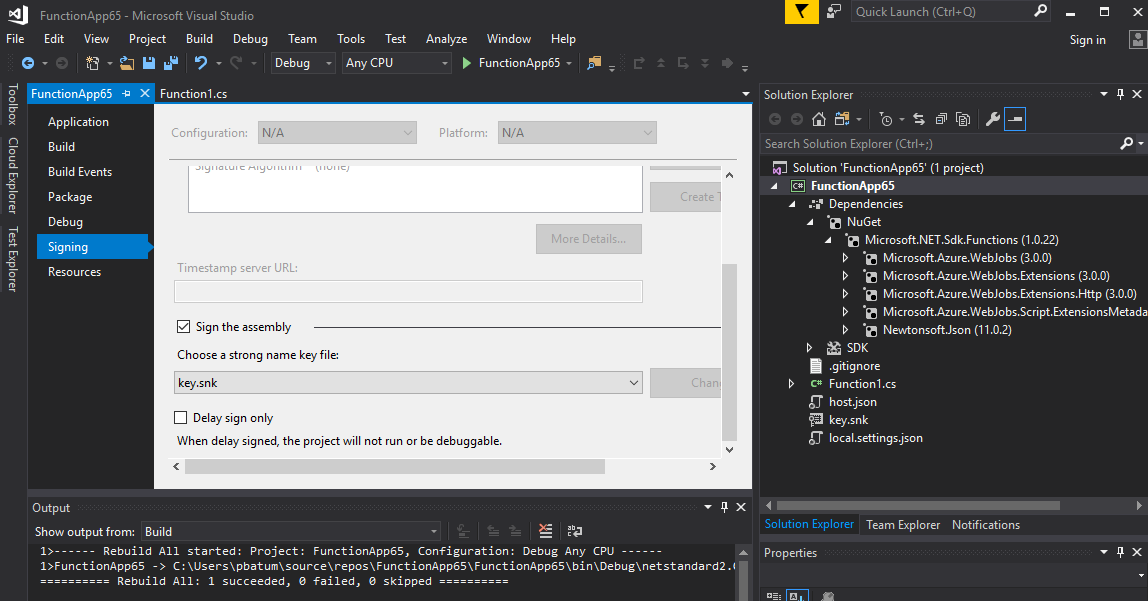Switch to the Team Explorer tab

902,524
